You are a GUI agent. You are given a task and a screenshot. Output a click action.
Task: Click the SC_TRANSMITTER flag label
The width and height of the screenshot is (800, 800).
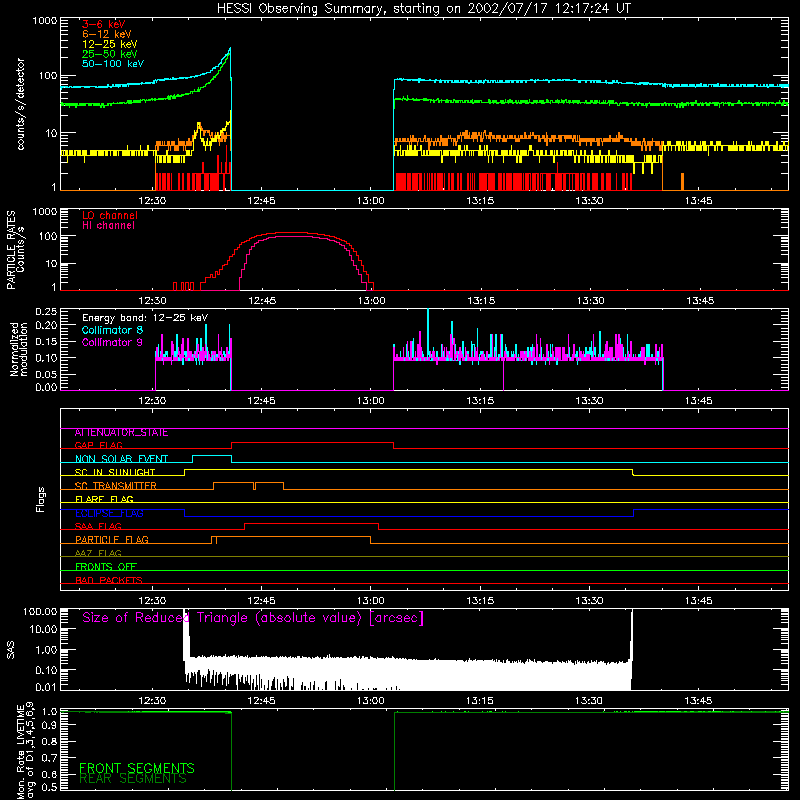point(115,486)
